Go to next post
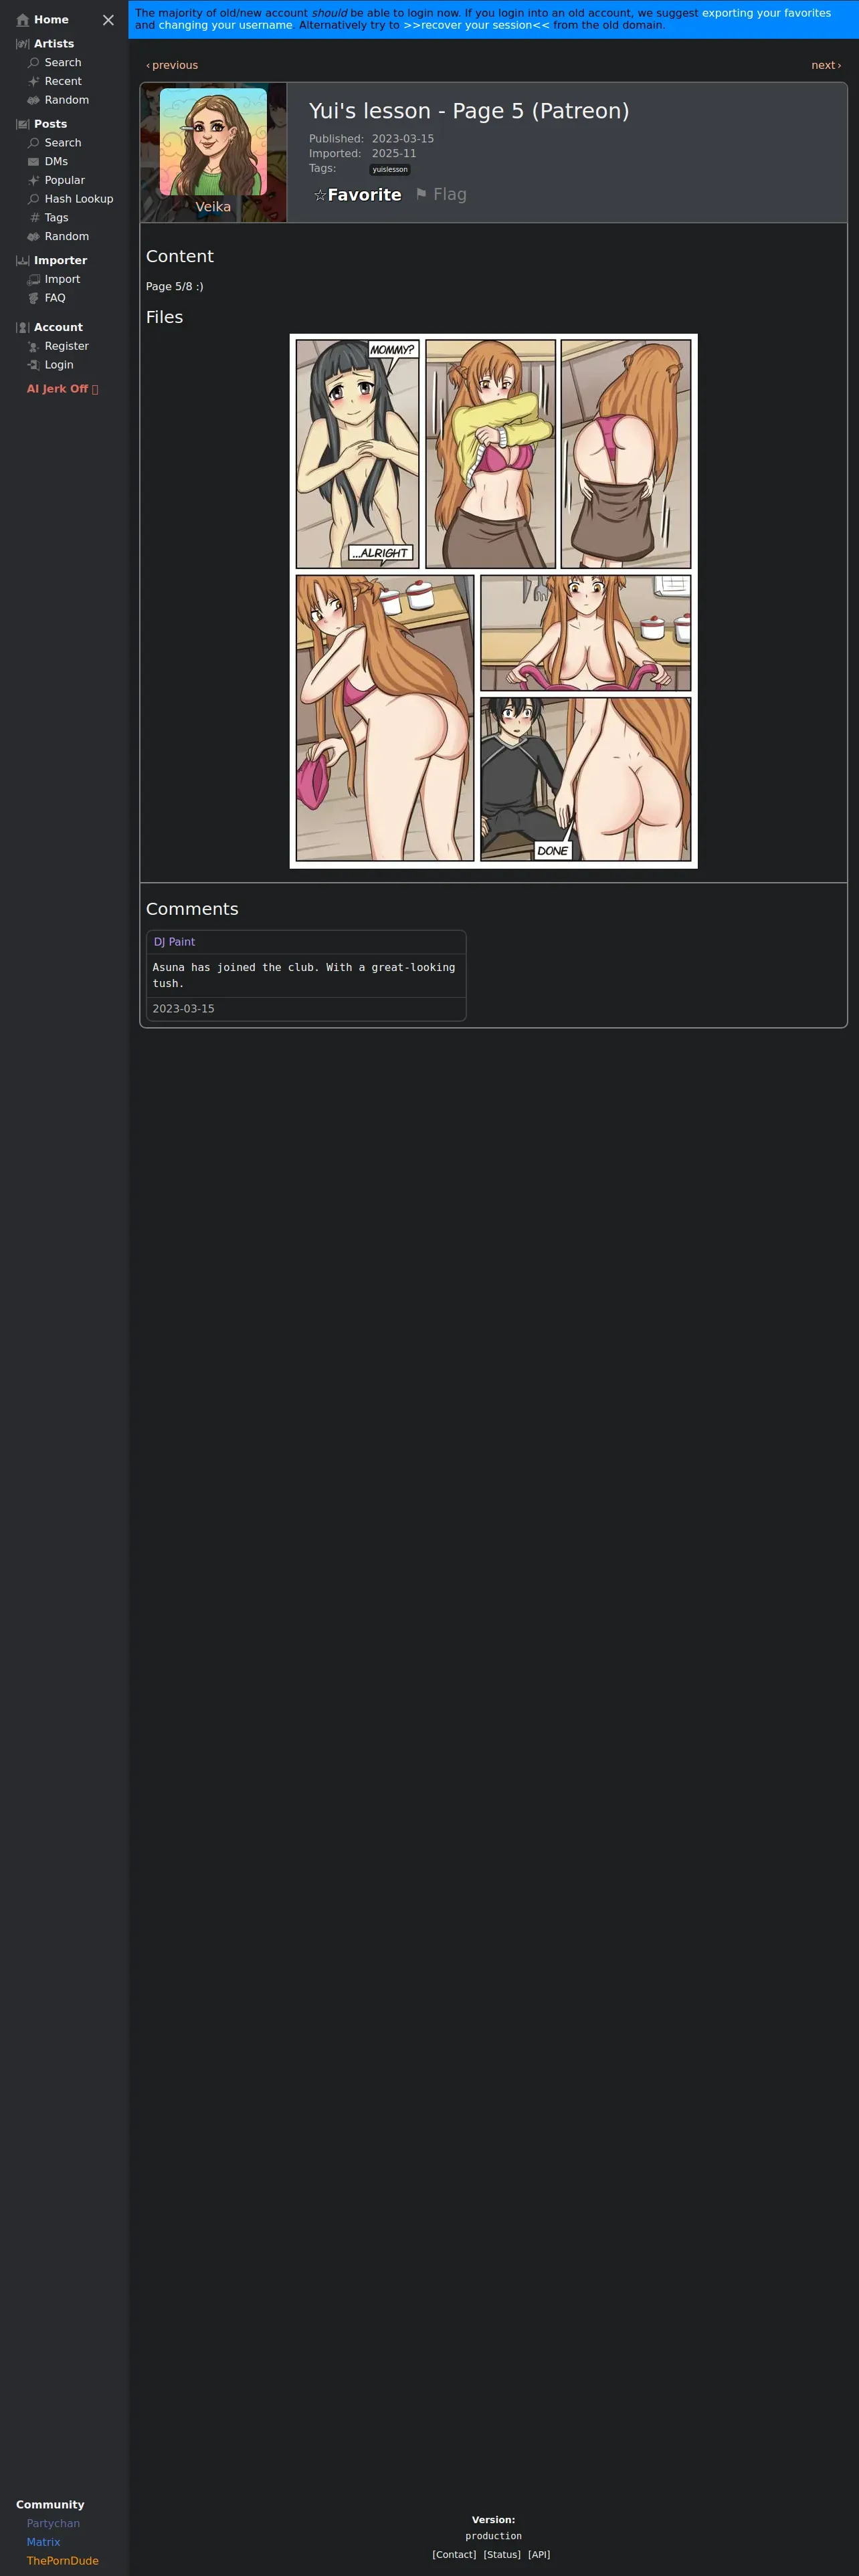The height and width of the screenshot is (2576, 859). (826, 66)
